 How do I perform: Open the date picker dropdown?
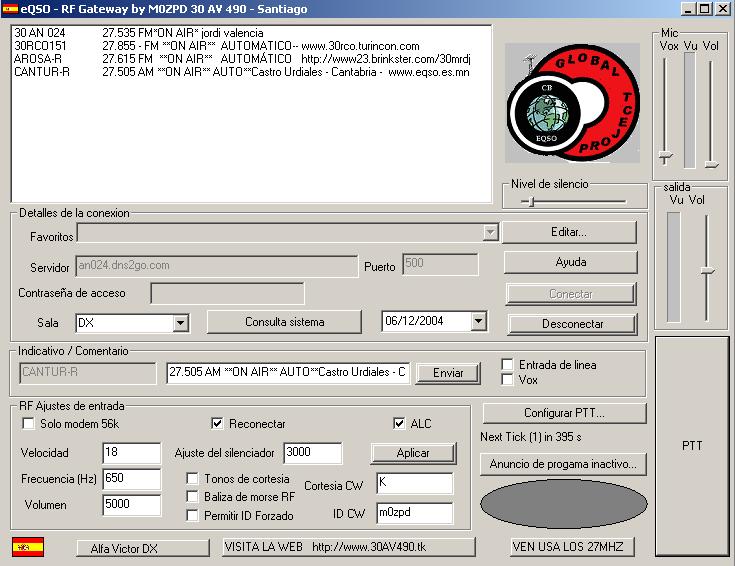tap(478, 322)
